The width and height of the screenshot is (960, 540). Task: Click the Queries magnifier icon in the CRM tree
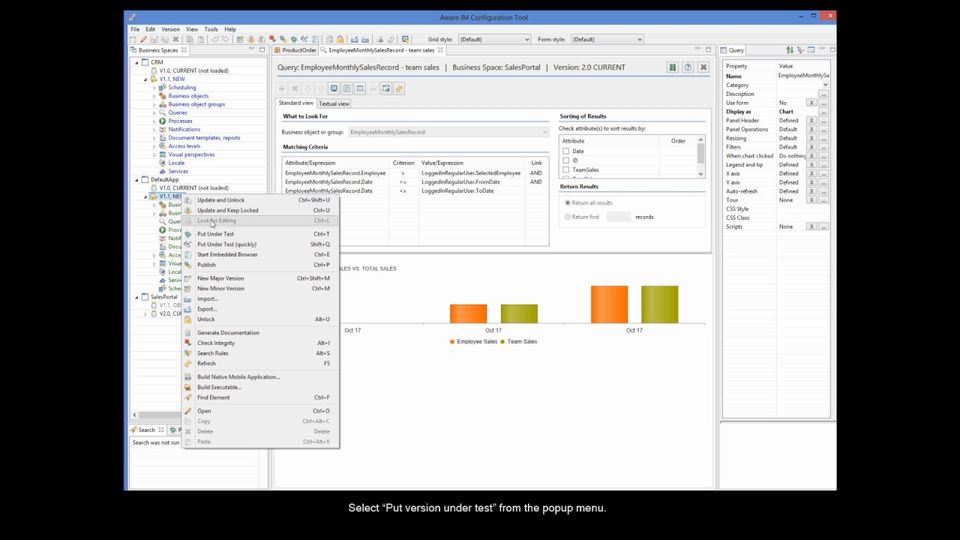tap(162, 113)
